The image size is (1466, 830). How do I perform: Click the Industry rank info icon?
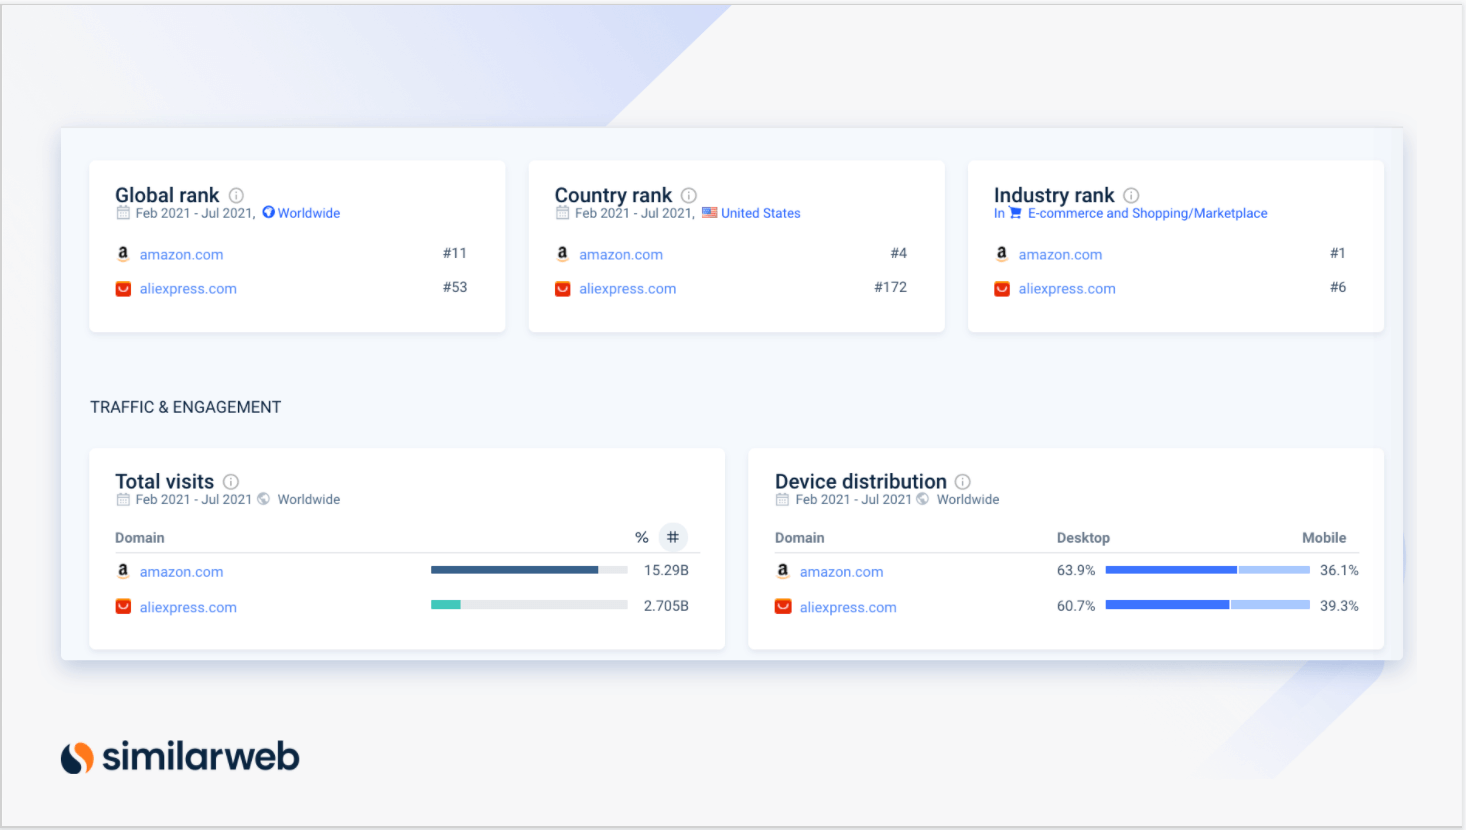click(x=1131, y=196)
